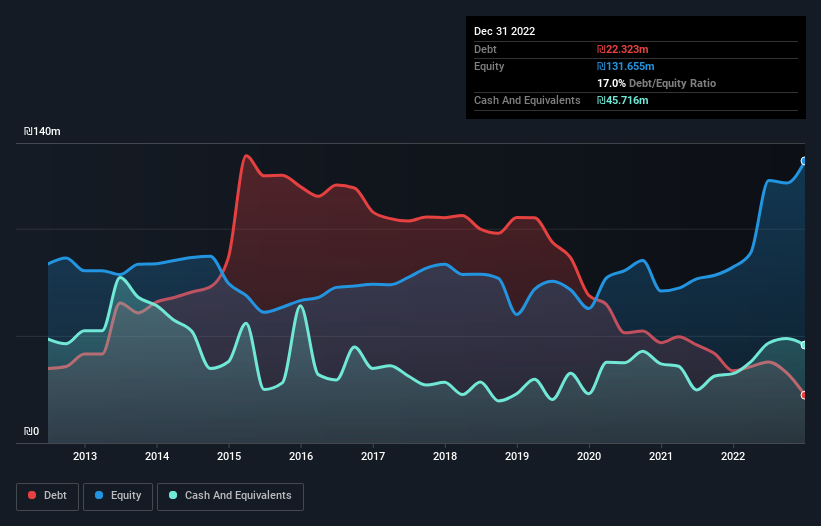Select the 2018 x-axis label
The height and width of the screenshot is (526, 821).
point(445,456)
